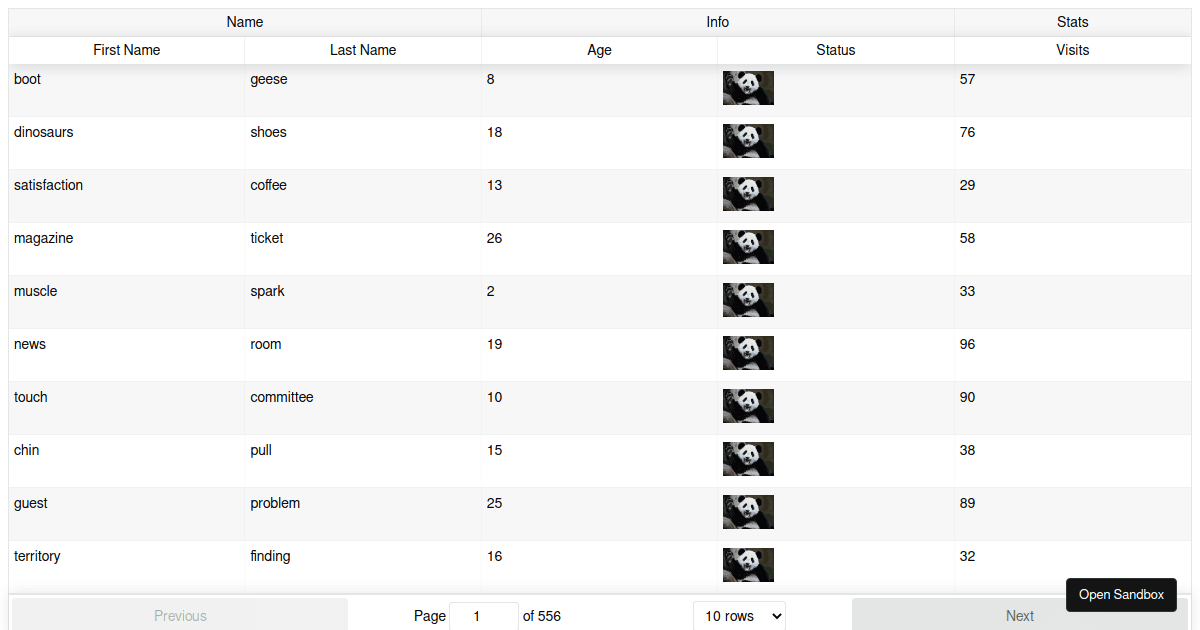Sort by Last Name column header
This screenshot has width=1200, height=630.
[363, 50]
